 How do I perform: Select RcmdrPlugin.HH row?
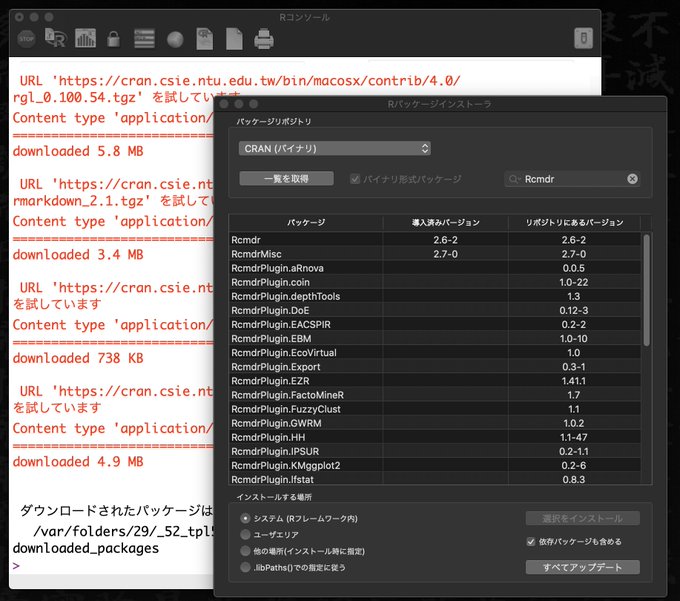click(x=435, y=437)
